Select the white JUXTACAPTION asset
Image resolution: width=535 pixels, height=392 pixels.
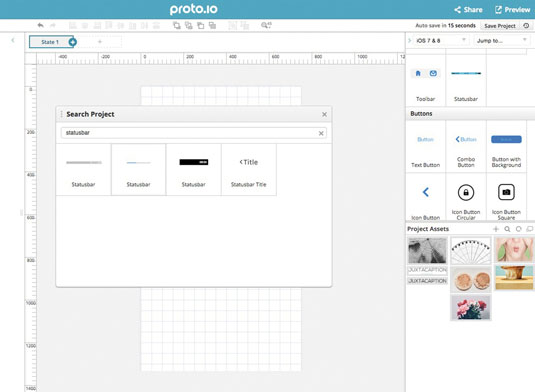(427, 270)
